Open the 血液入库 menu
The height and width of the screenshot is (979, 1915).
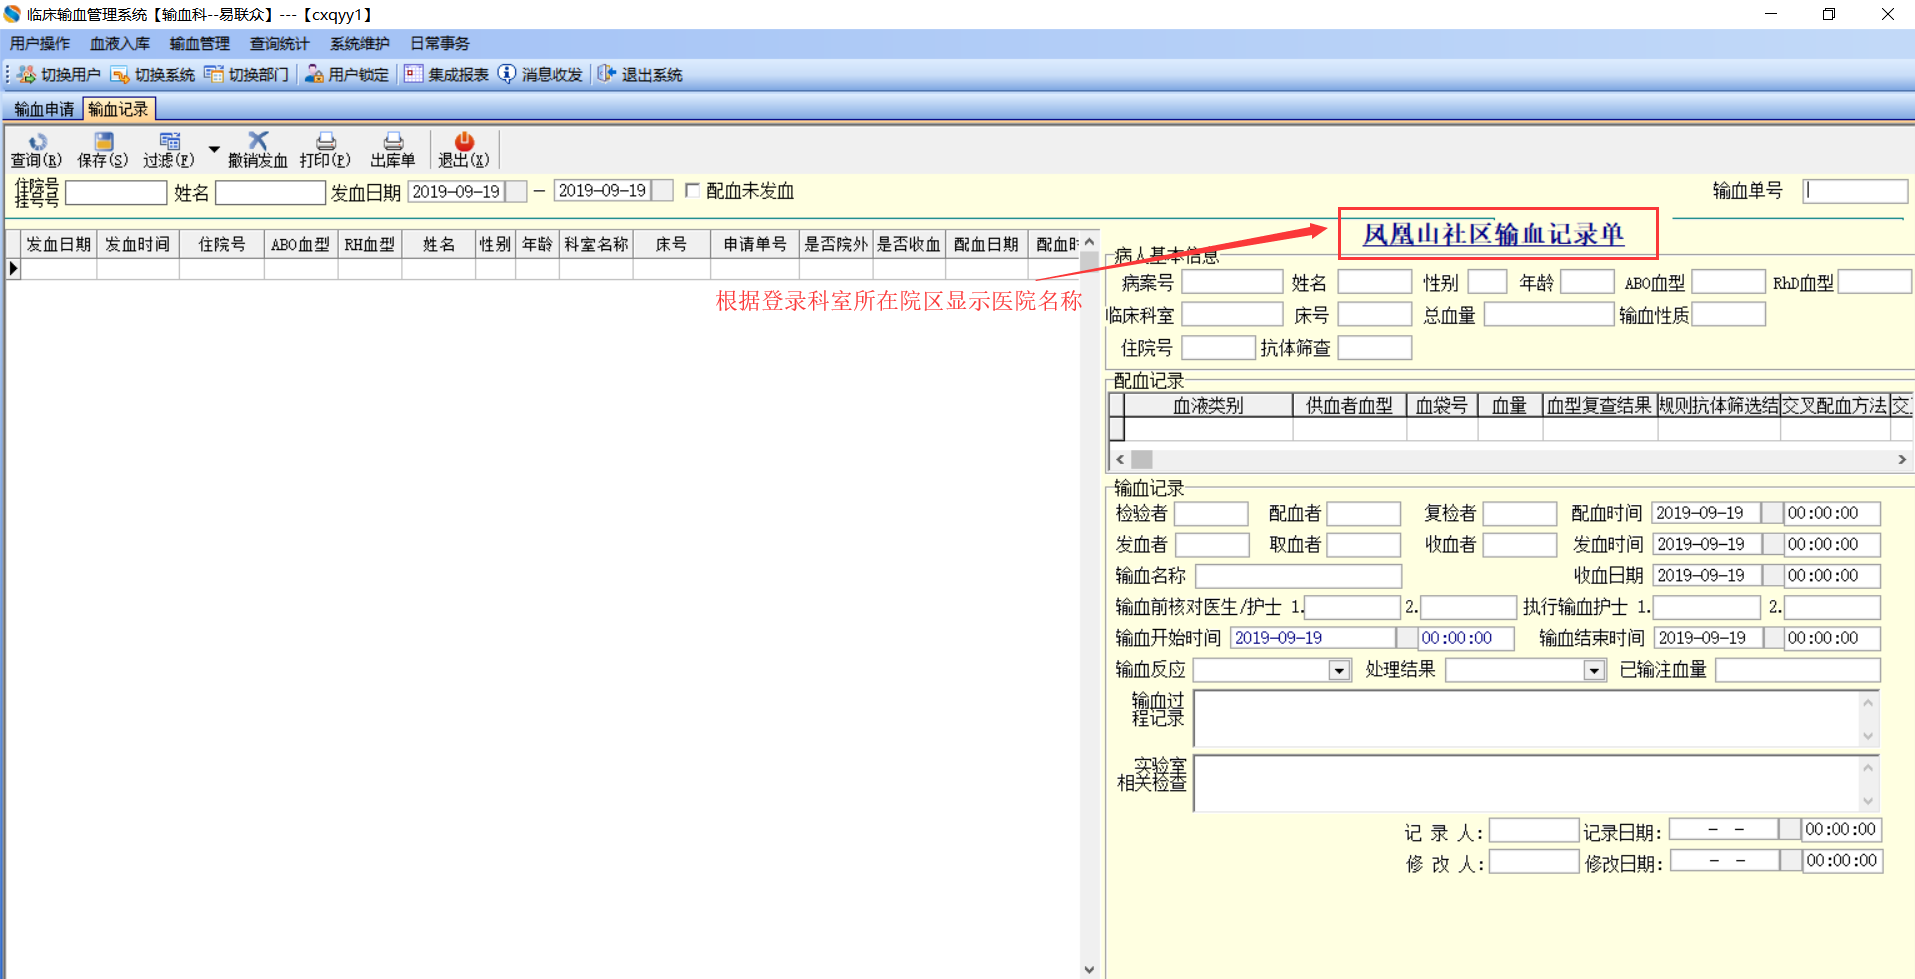pyautogui.click(x=120, y=44)
